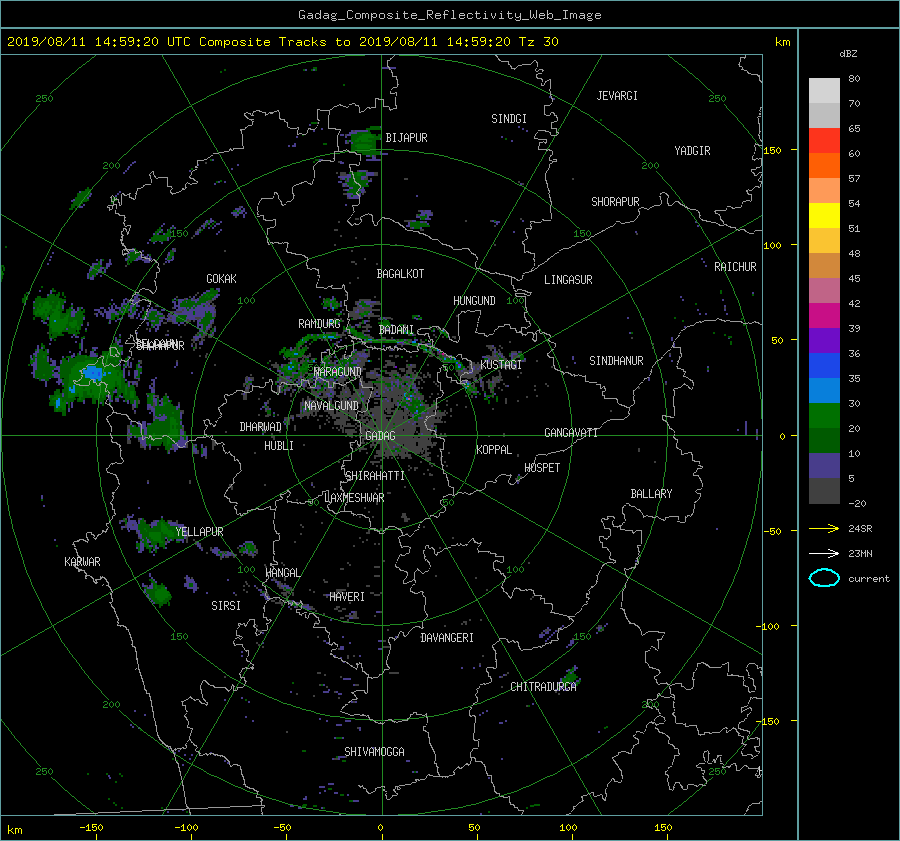This screenshot has height=841, width=900.
Task: Pick the yellow 51–54 dBZ legend swatch
Action: 824,216
